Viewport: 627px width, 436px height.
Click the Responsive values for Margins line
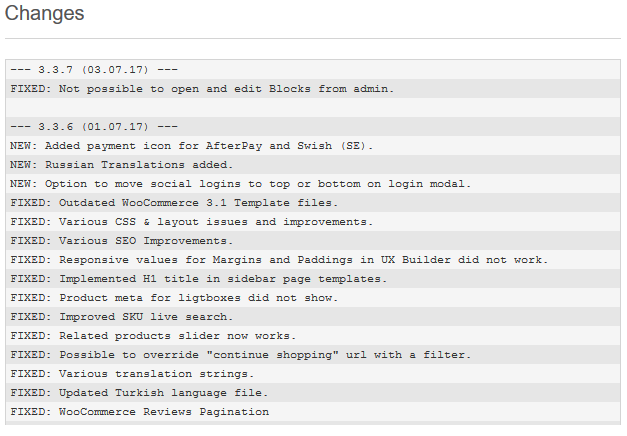[x=278, y=260]
